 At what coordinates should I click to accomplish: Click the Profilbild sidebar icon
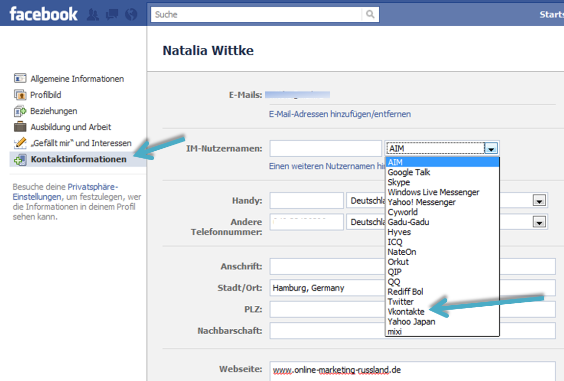20,95
